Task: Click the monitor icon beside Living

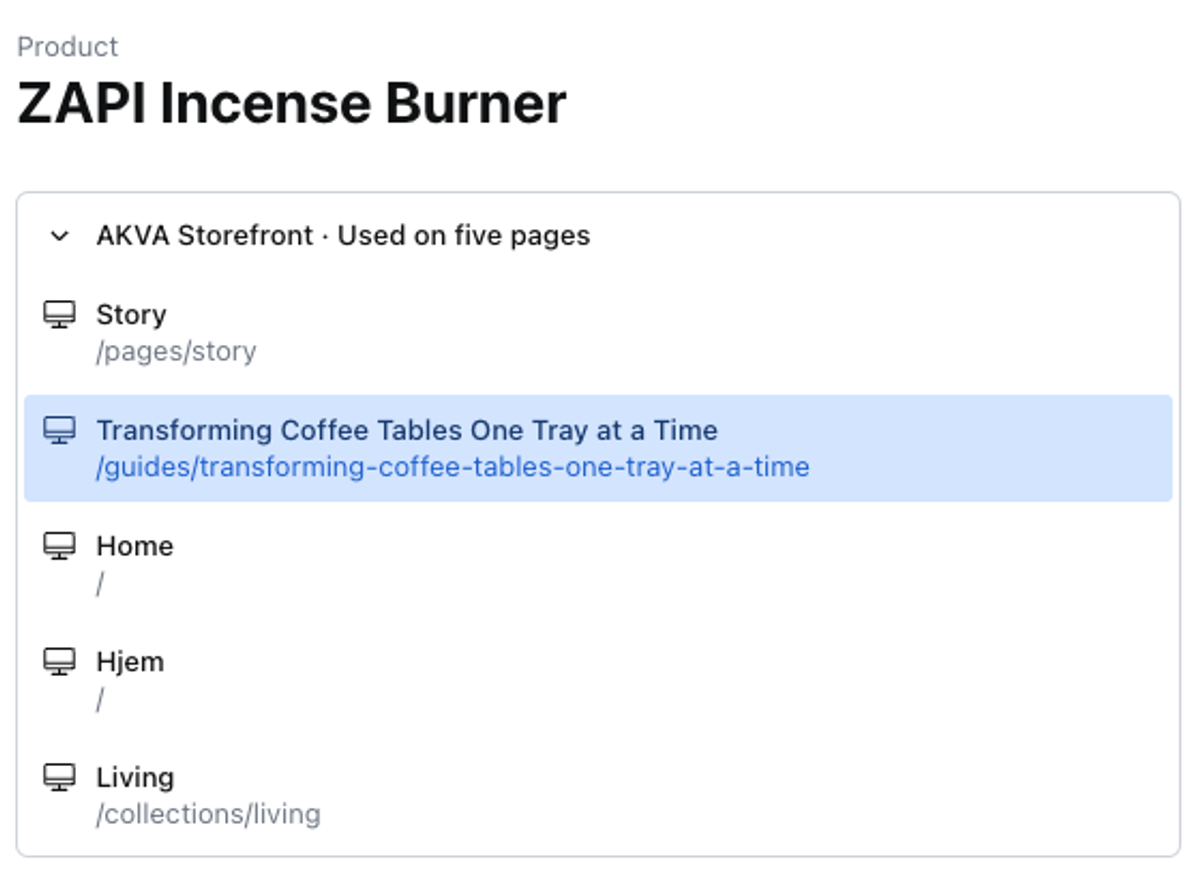Action: [x=60, y=778]
